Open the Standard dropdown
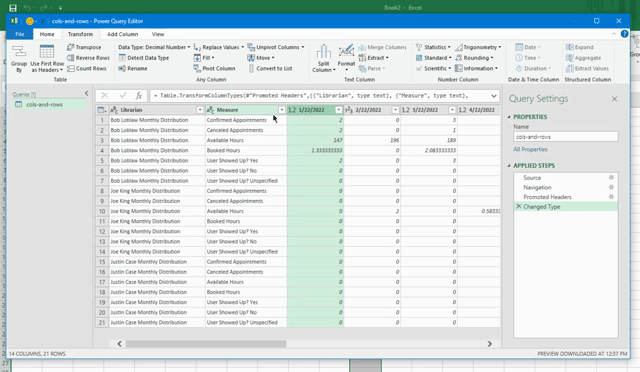 pyautogui.click(x=433, y=58)
